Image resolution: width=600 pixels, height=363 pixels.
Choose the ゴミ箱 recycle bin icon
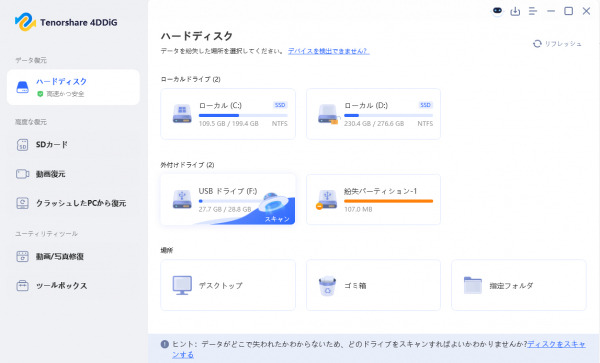coord(328,286)
